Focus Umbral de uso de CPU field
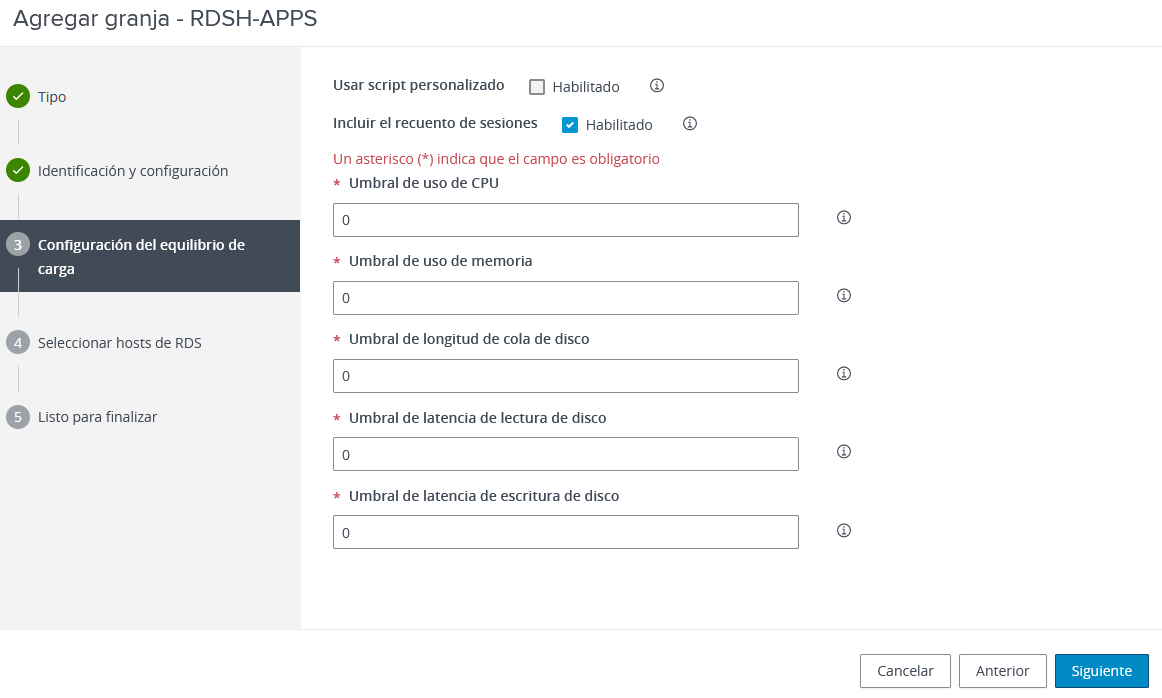Viewport: 1162px width, 698px height. coord(565,220)
